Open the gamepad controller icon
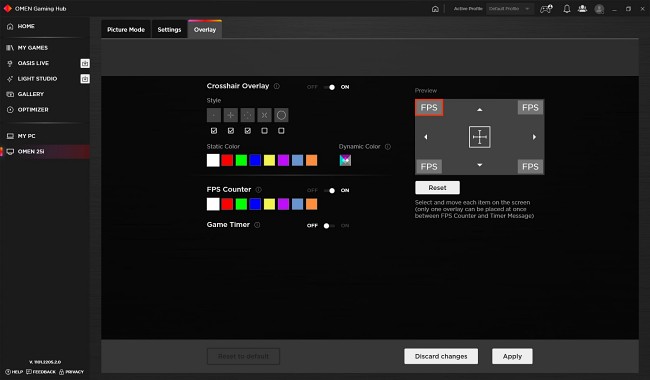This screenshot has width=650, height=380. coord(546,9)
